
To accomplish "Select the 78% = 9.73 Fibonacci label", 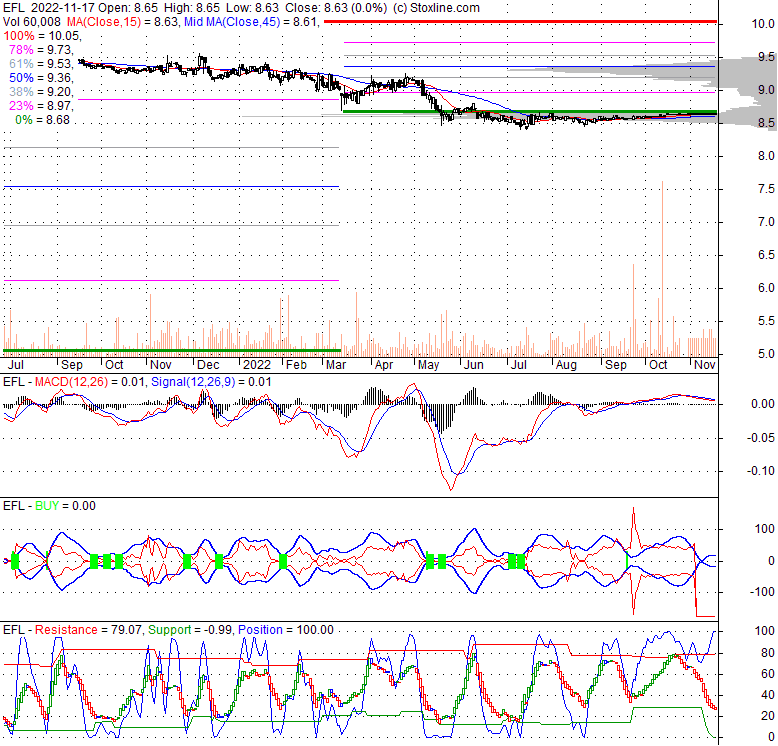I will [41, 50].
